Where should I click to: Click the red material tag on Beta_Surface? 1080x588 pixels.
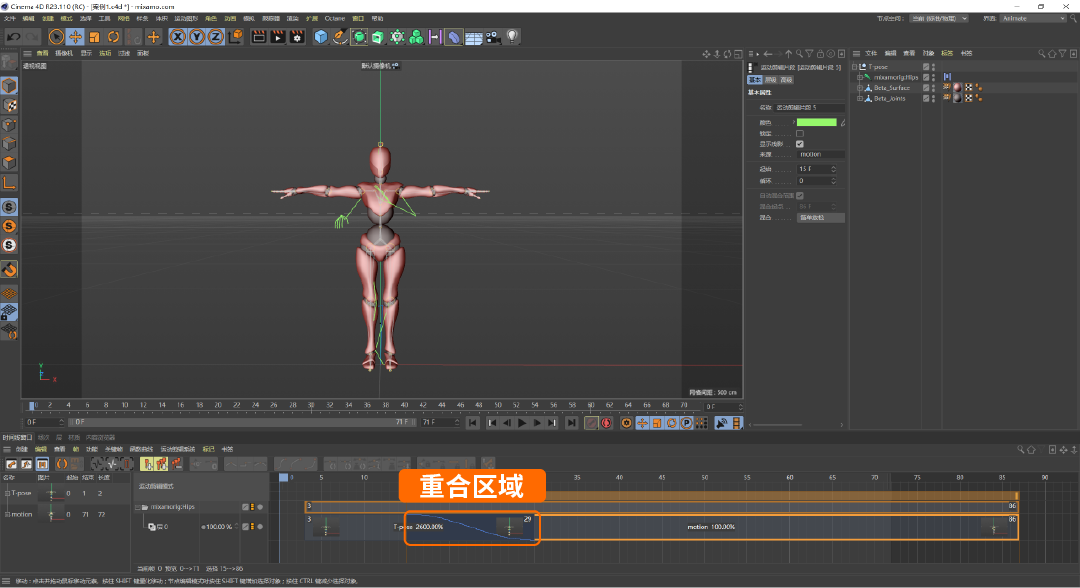[957, 87]
